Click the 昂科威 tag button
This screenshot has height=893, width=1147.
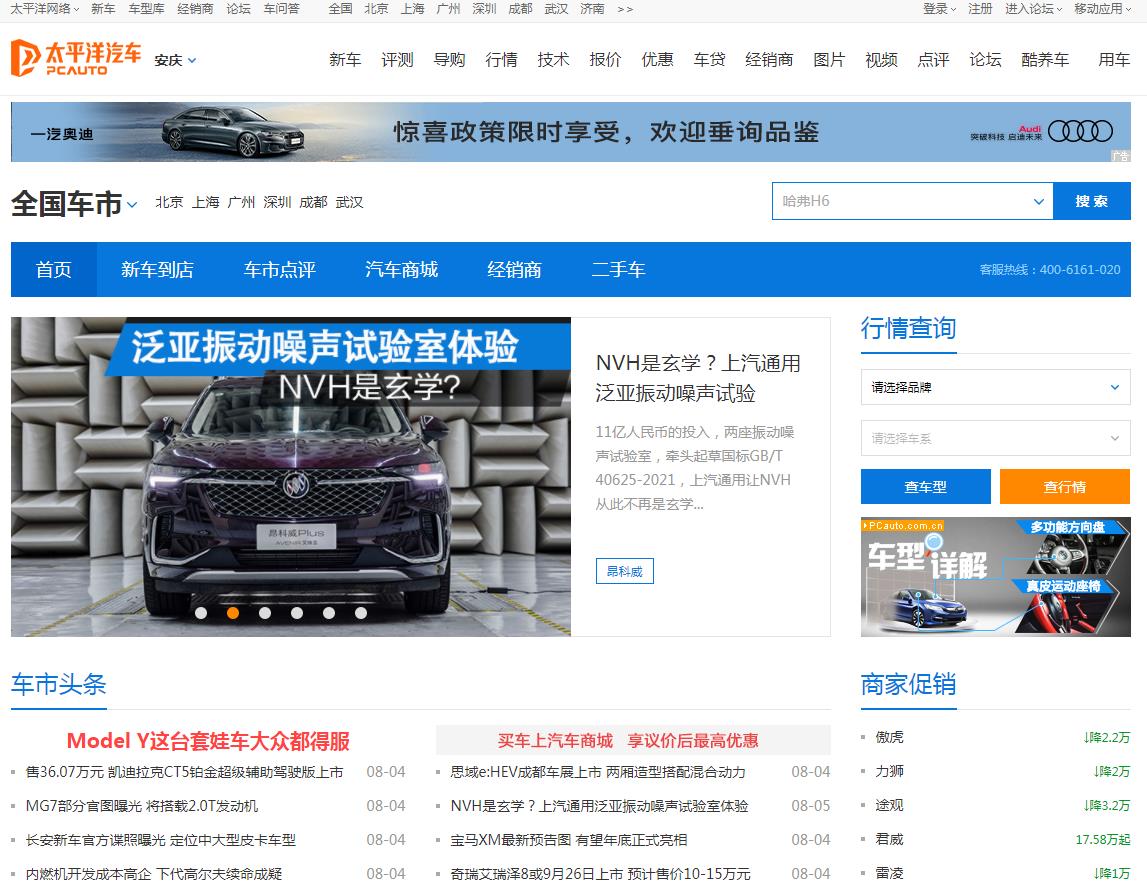[625, 571]
